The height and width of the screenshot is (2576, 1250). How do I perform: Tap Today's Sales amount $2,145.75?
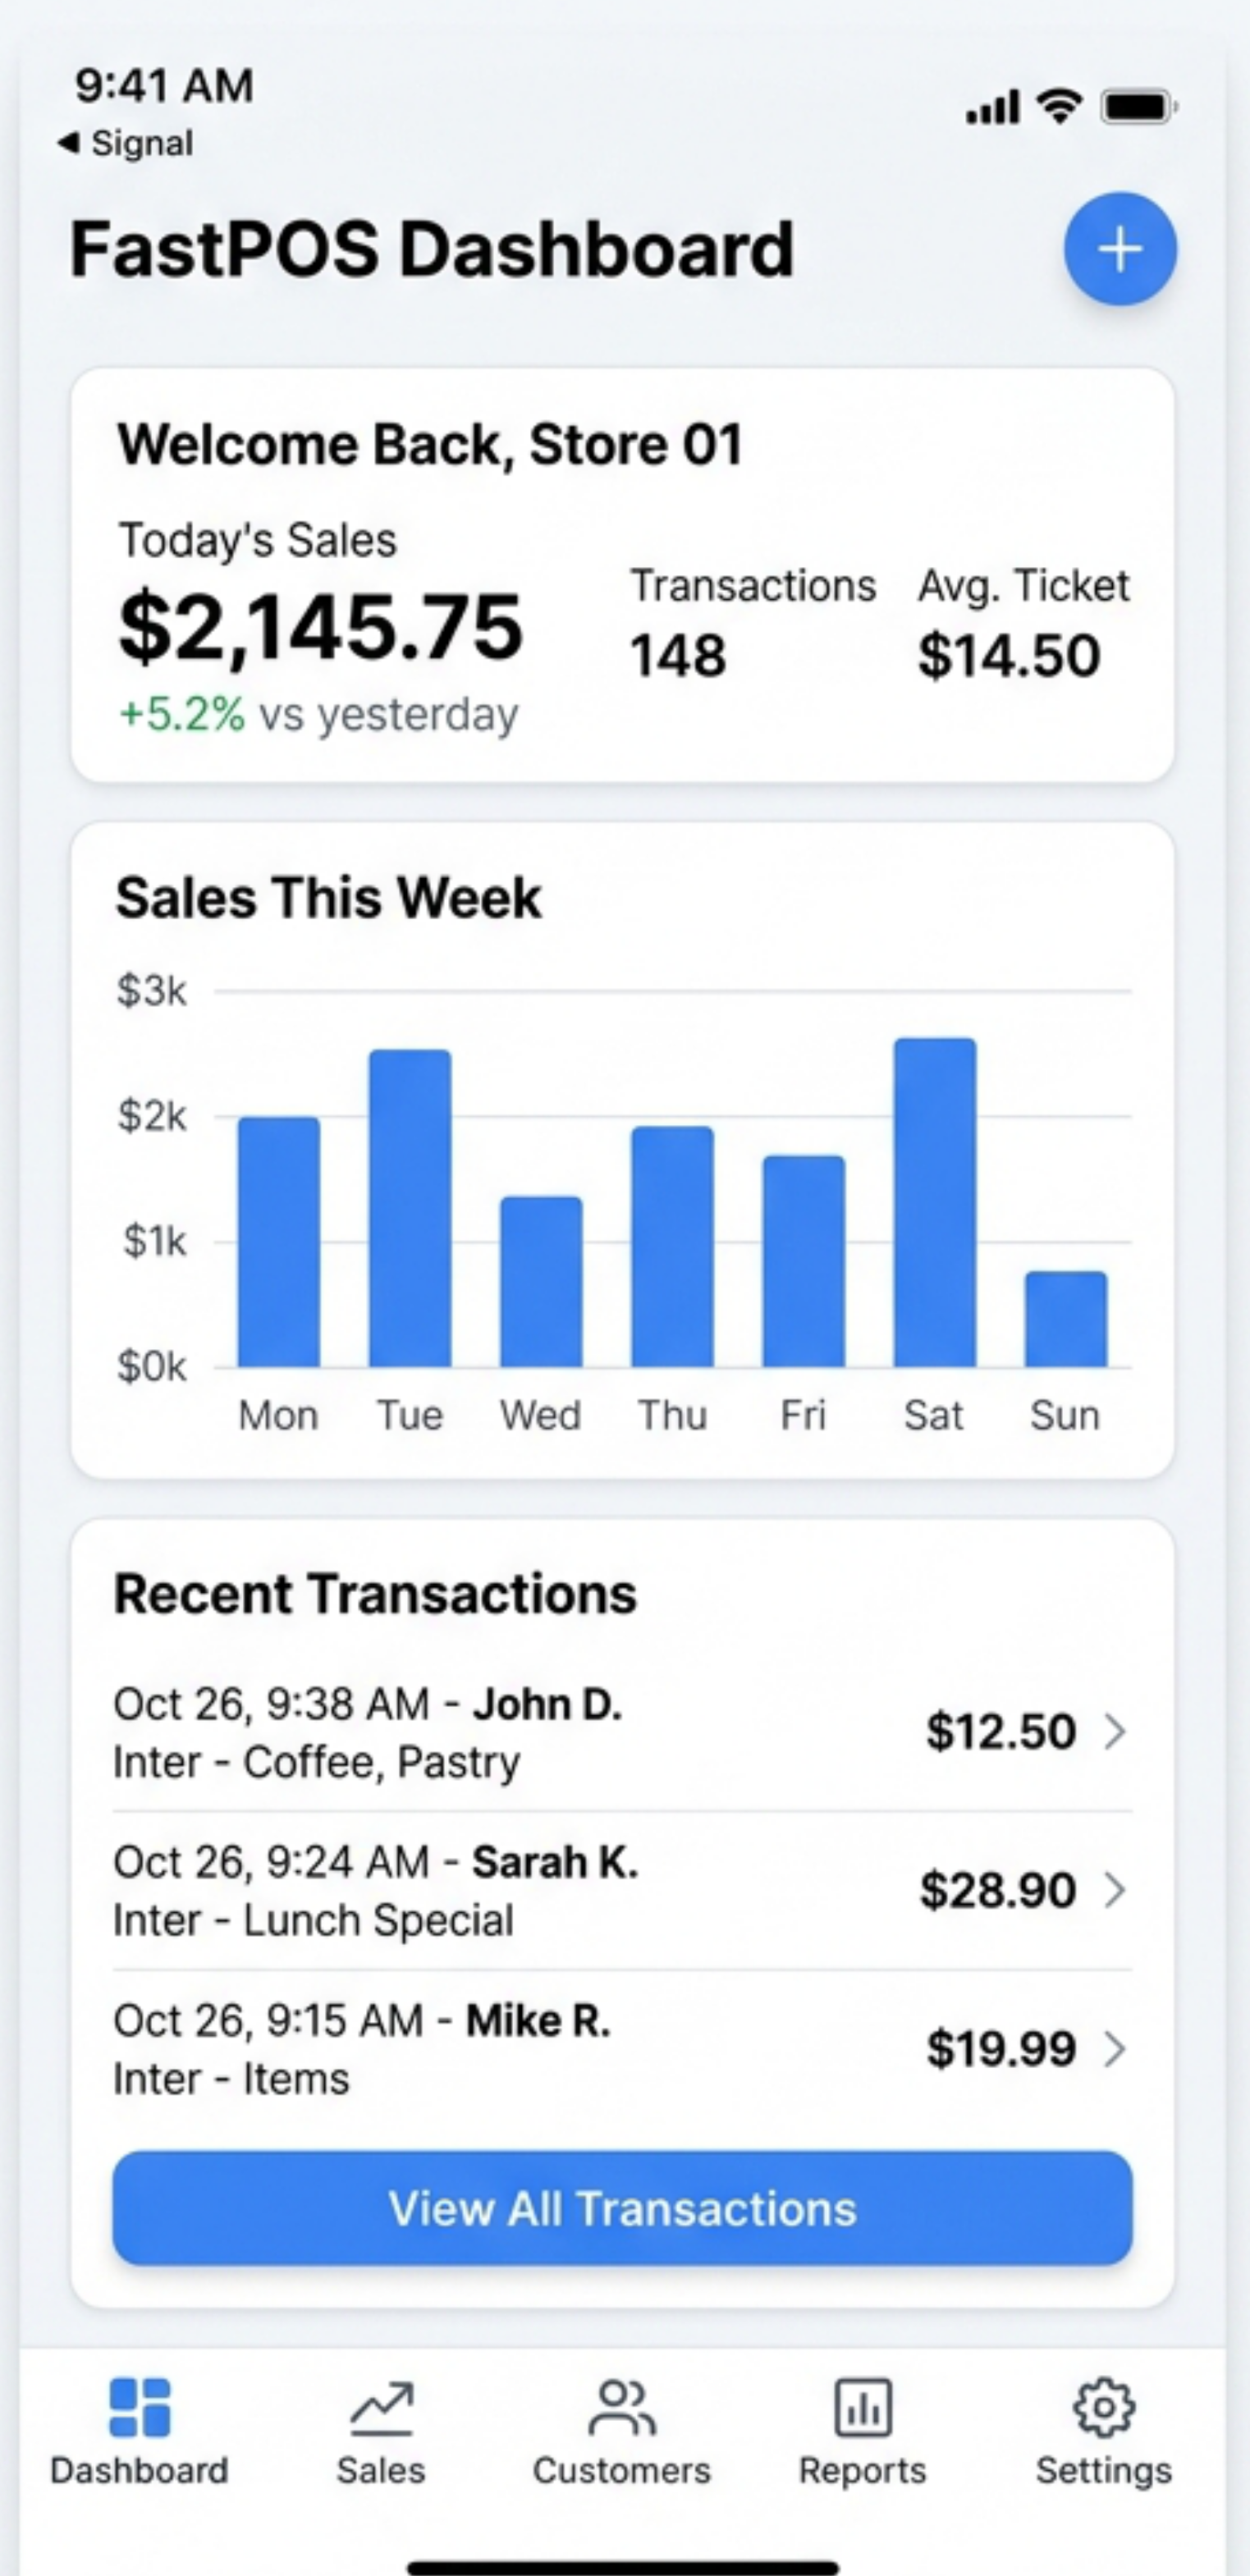[320, 627]
